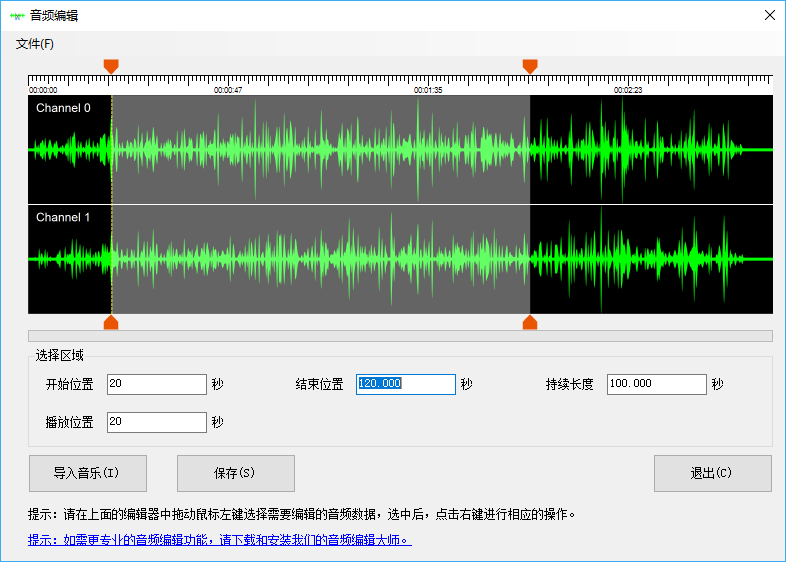Click the top orange selection end marker
Image resolution: width=786 pixels, height=562 pixels.
pos(530,66)
